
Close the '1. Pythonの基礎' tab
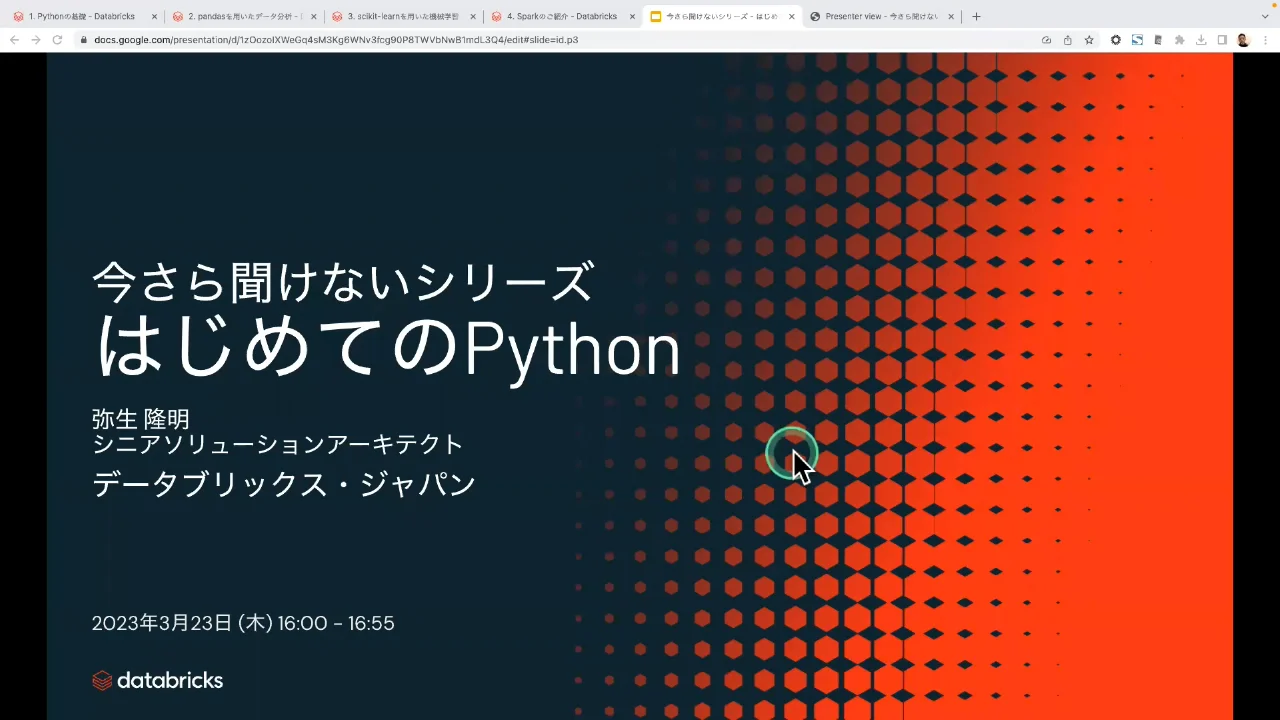(x=154, y=16)
